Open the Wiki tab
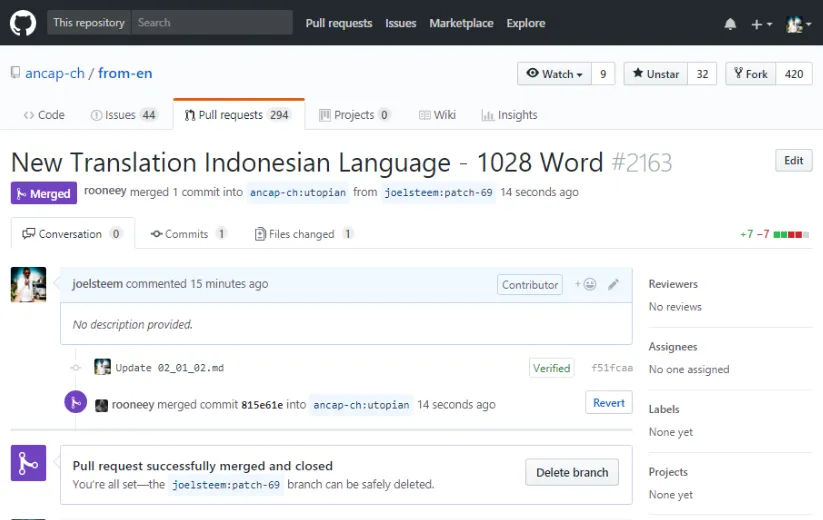 click(437, 115)
